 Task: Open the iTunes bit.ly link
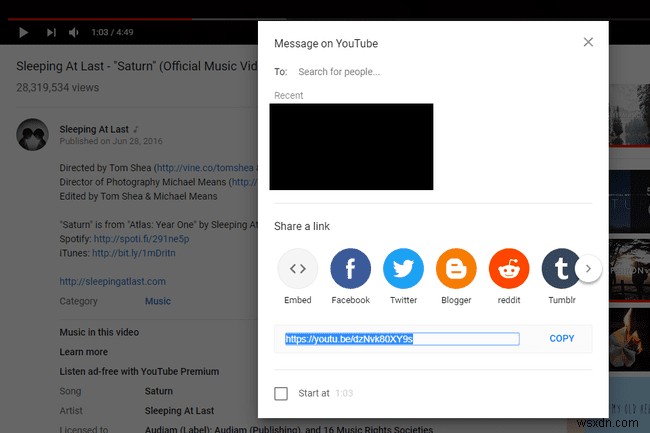coord(133,253)
